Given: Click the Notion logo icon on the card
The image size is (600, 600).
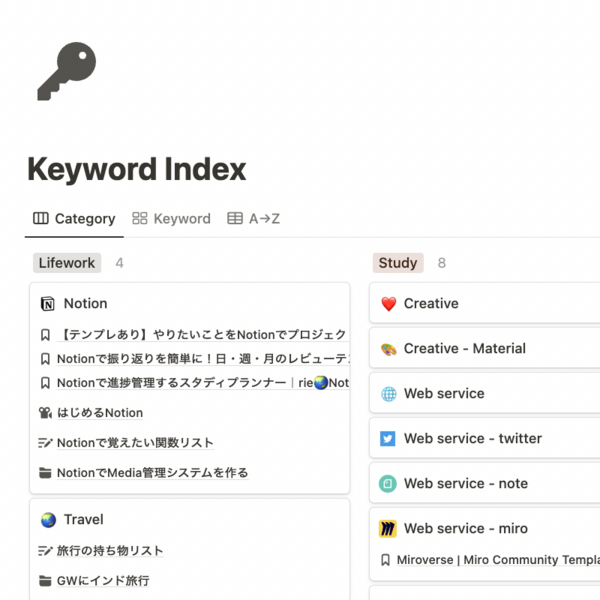Looking at the screenshot, I should coord(48,304).
